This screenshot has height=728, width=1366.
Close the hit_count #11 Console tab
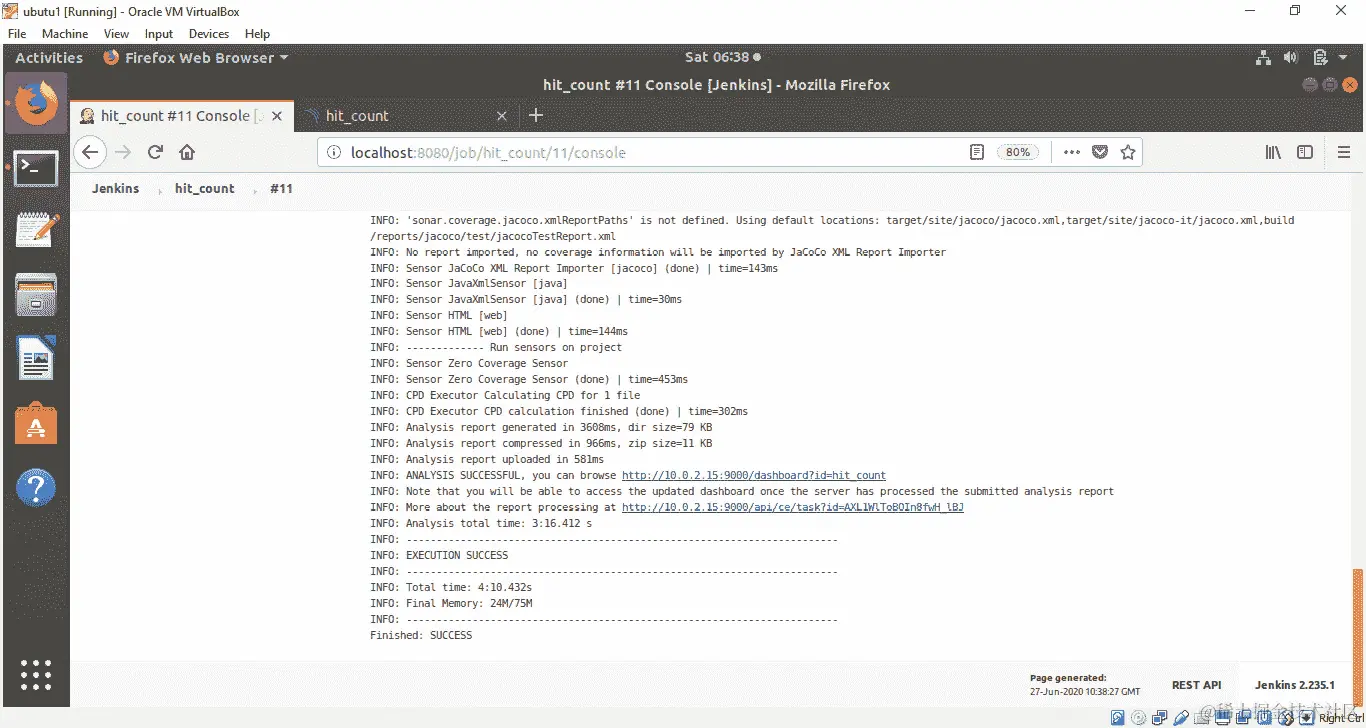277,116
